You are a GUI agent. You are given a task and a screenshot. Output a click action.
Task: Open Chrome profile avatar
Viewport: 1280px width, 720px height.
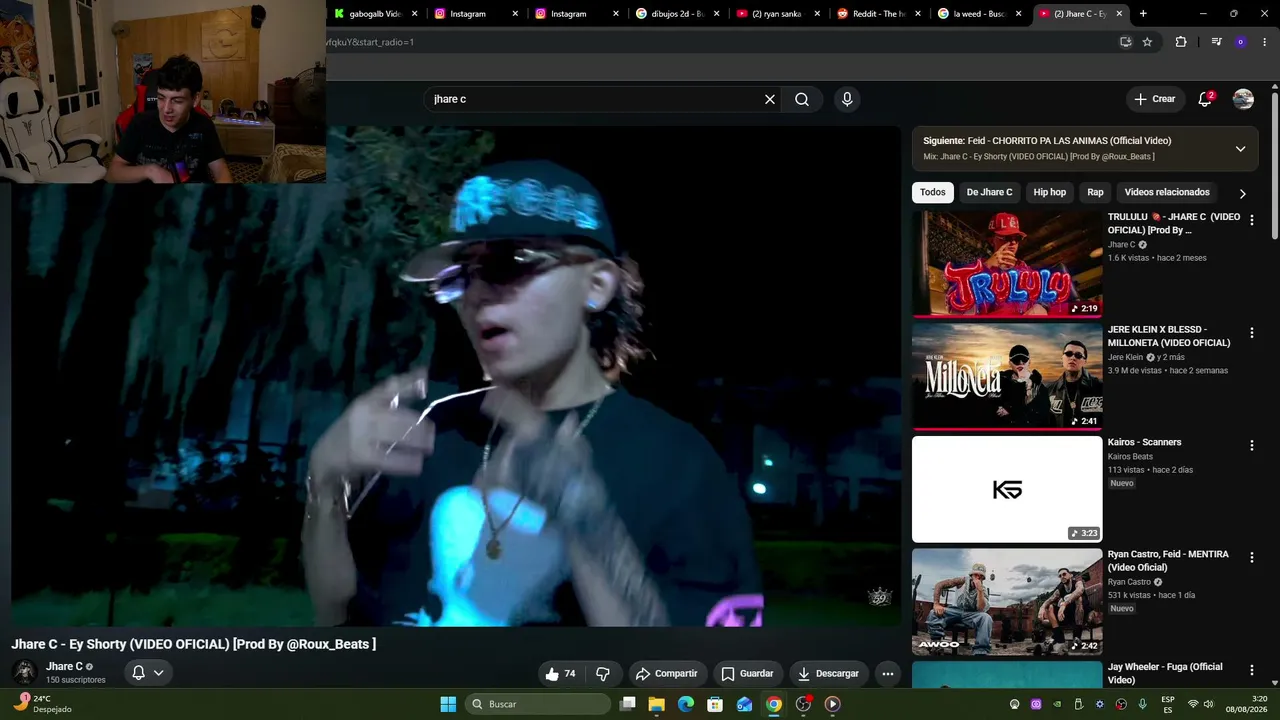pos(1240,42)
